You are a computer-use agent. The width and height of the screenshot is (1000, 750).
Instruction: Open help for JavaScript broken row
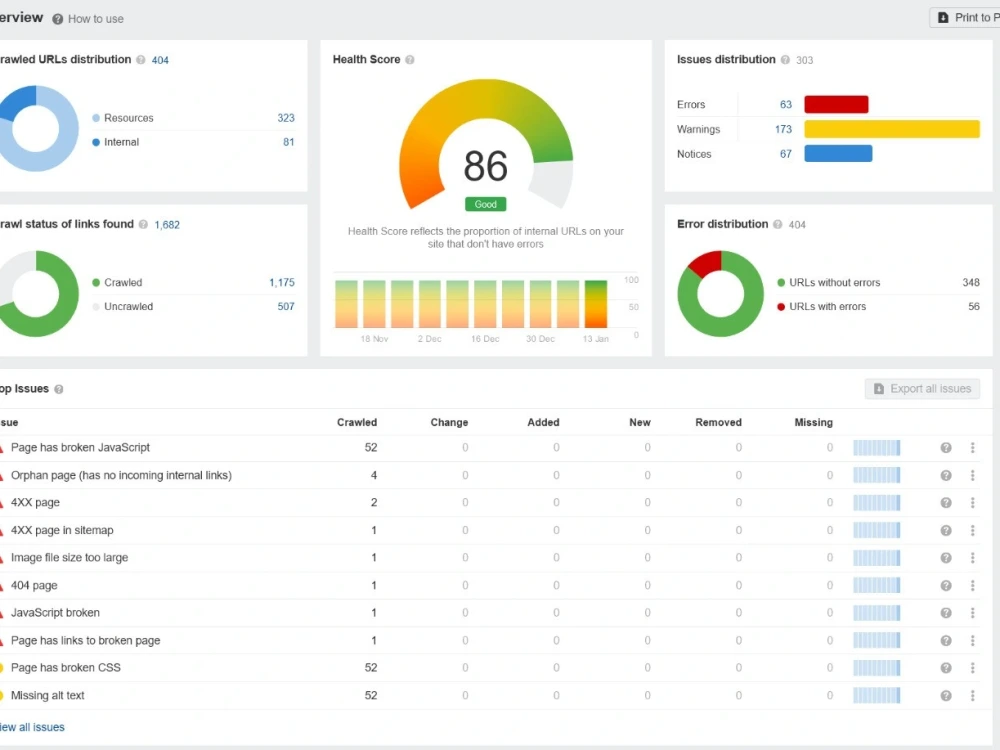pos(946,613)
